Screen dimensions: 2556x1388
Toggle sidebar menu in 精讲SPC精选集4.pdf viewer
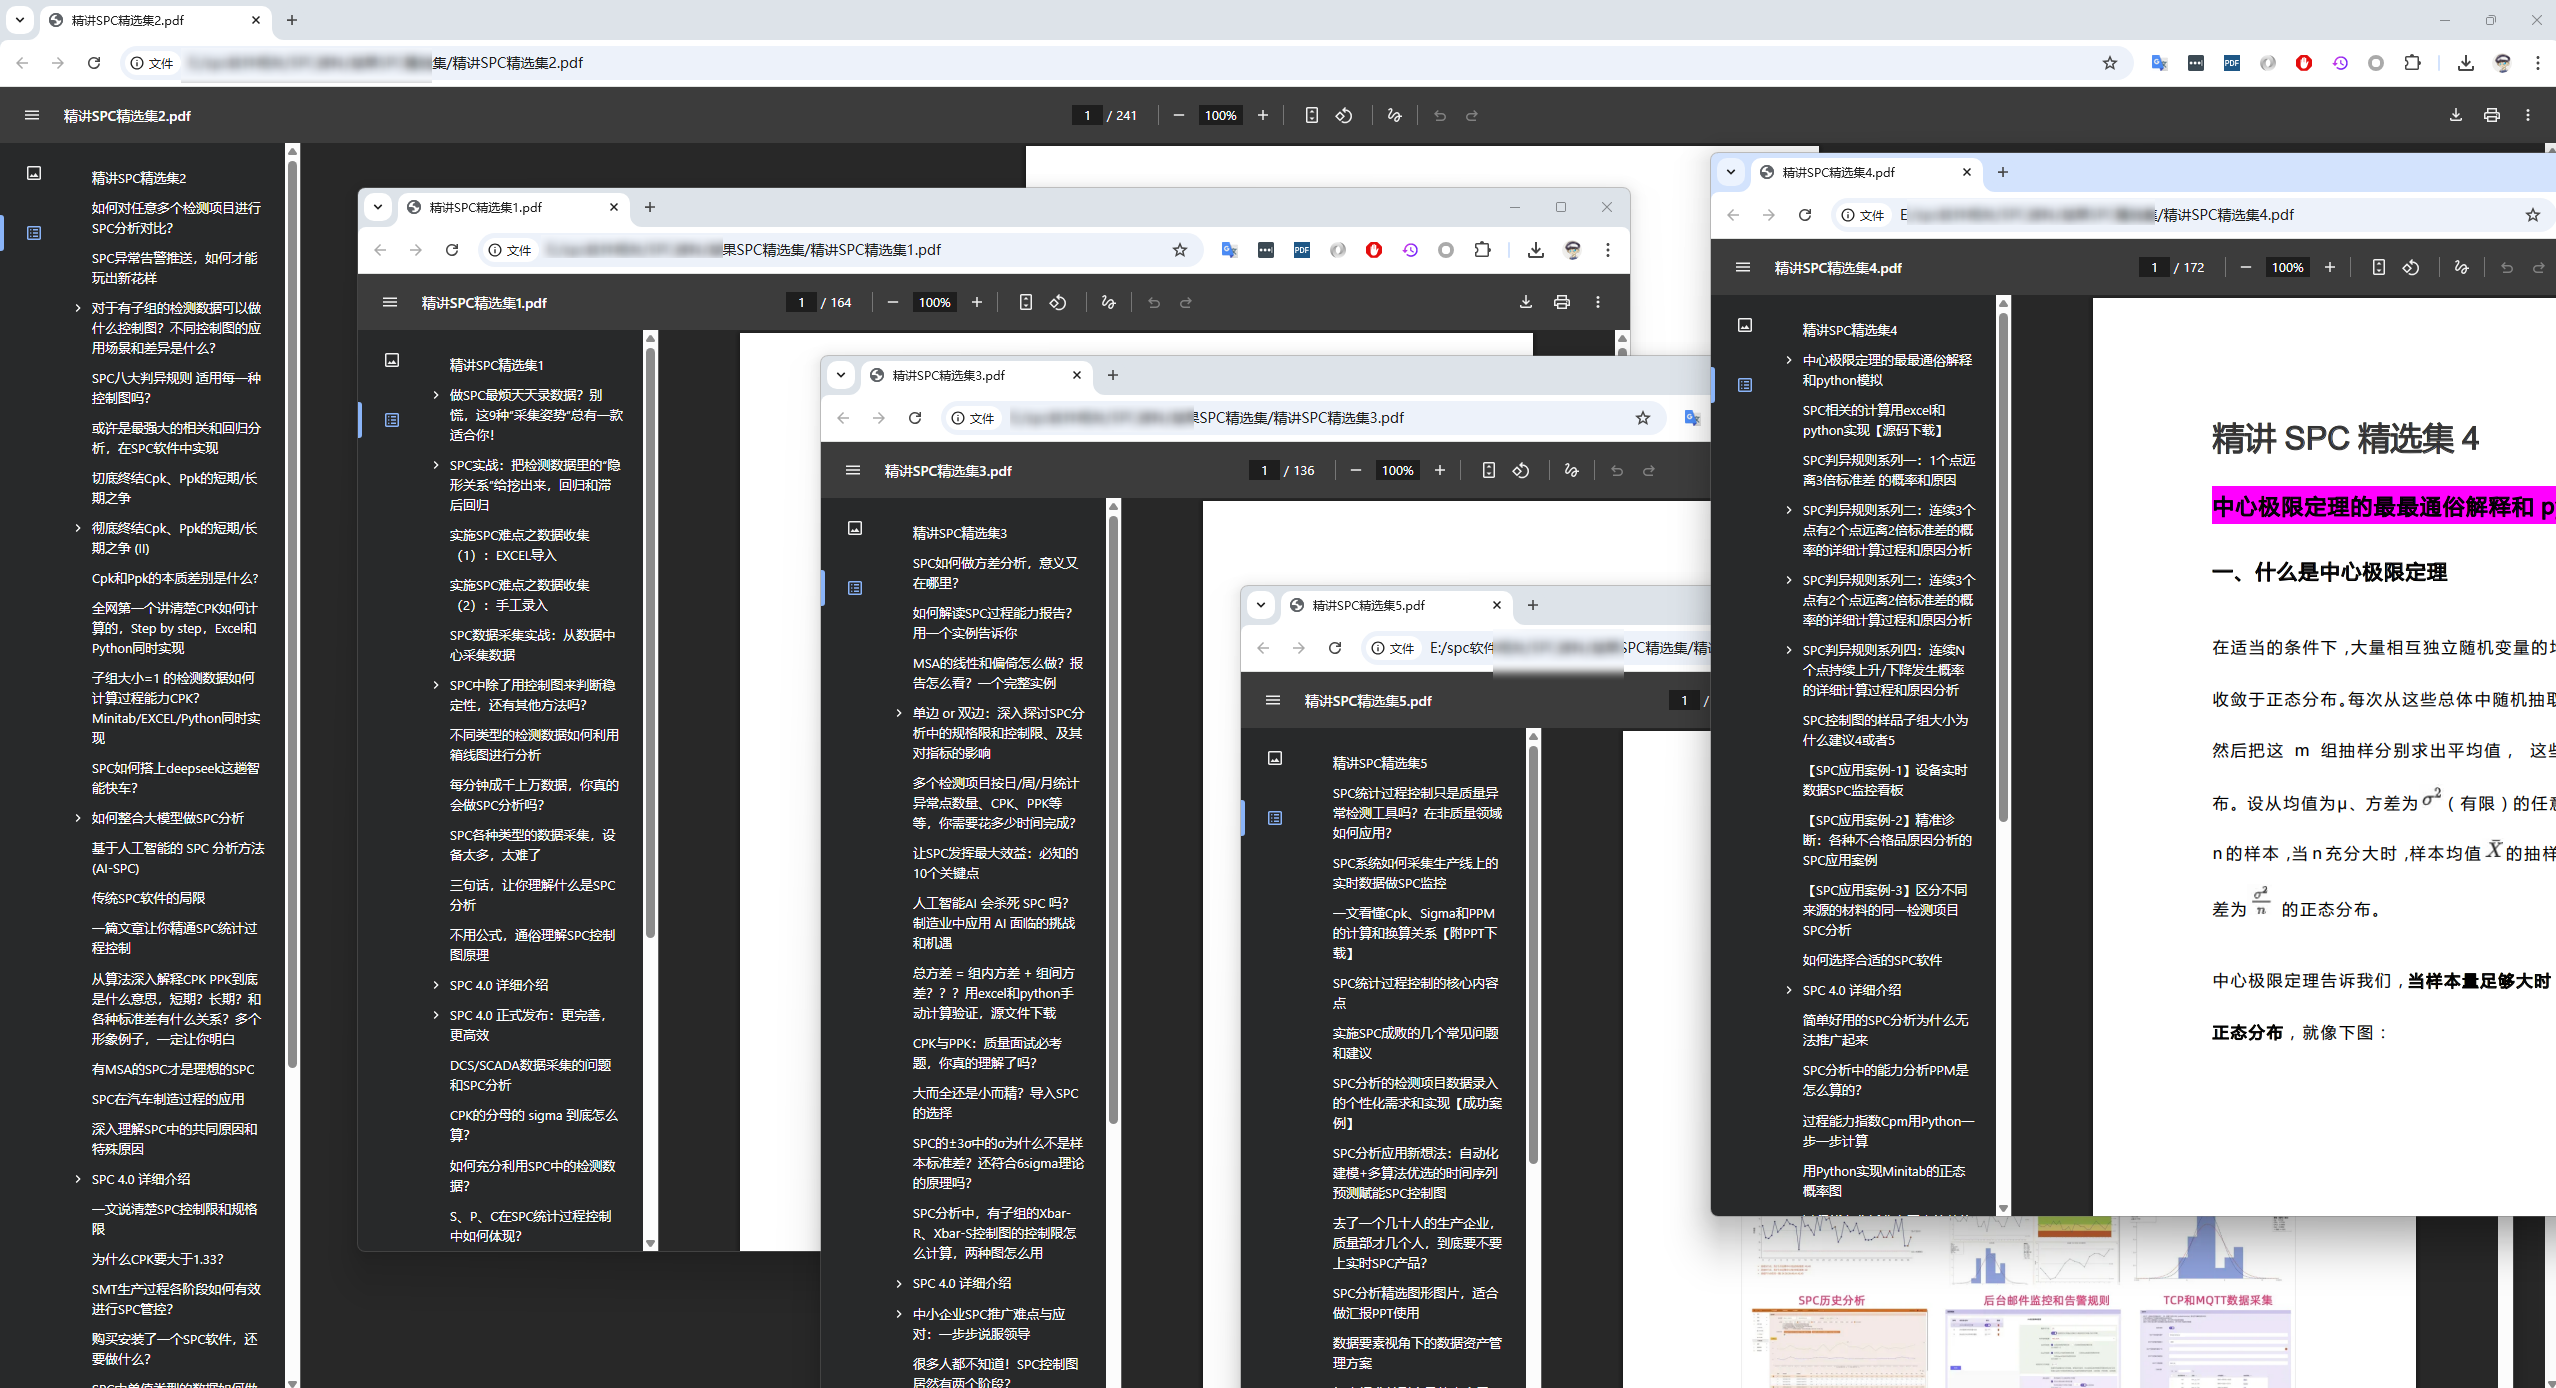[x=1743, y=267]
